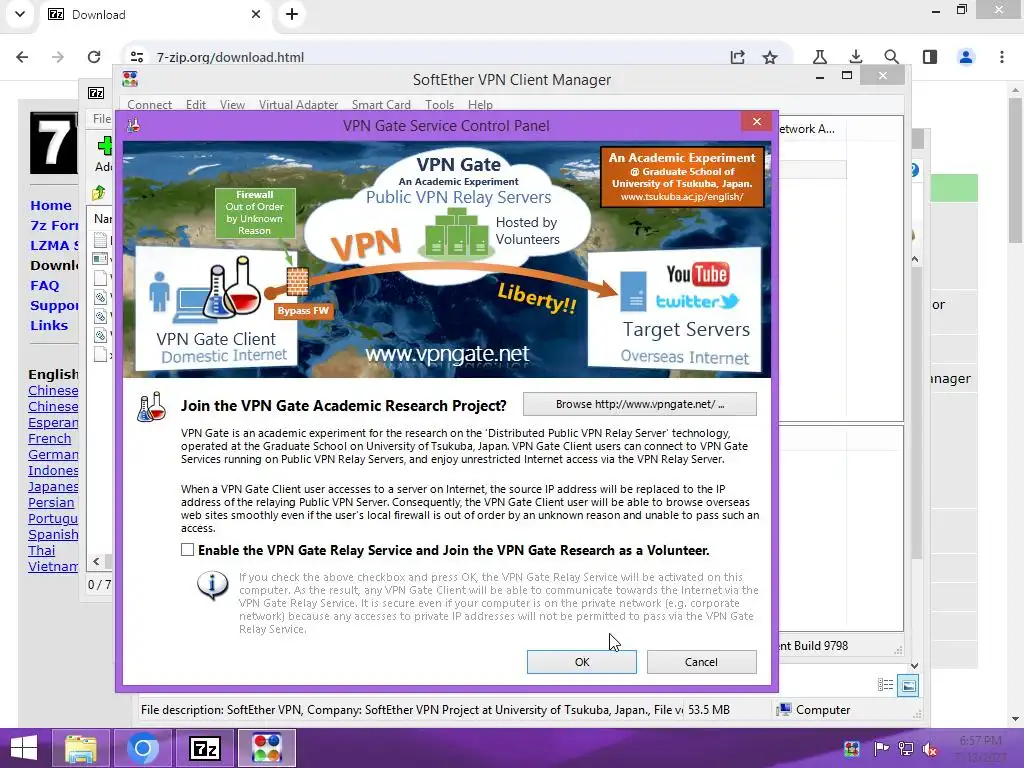Screen dimensions: 1024x768
Task: Open Edit menu in SoftEther VPN Client Manager
Action: [195, 104]
